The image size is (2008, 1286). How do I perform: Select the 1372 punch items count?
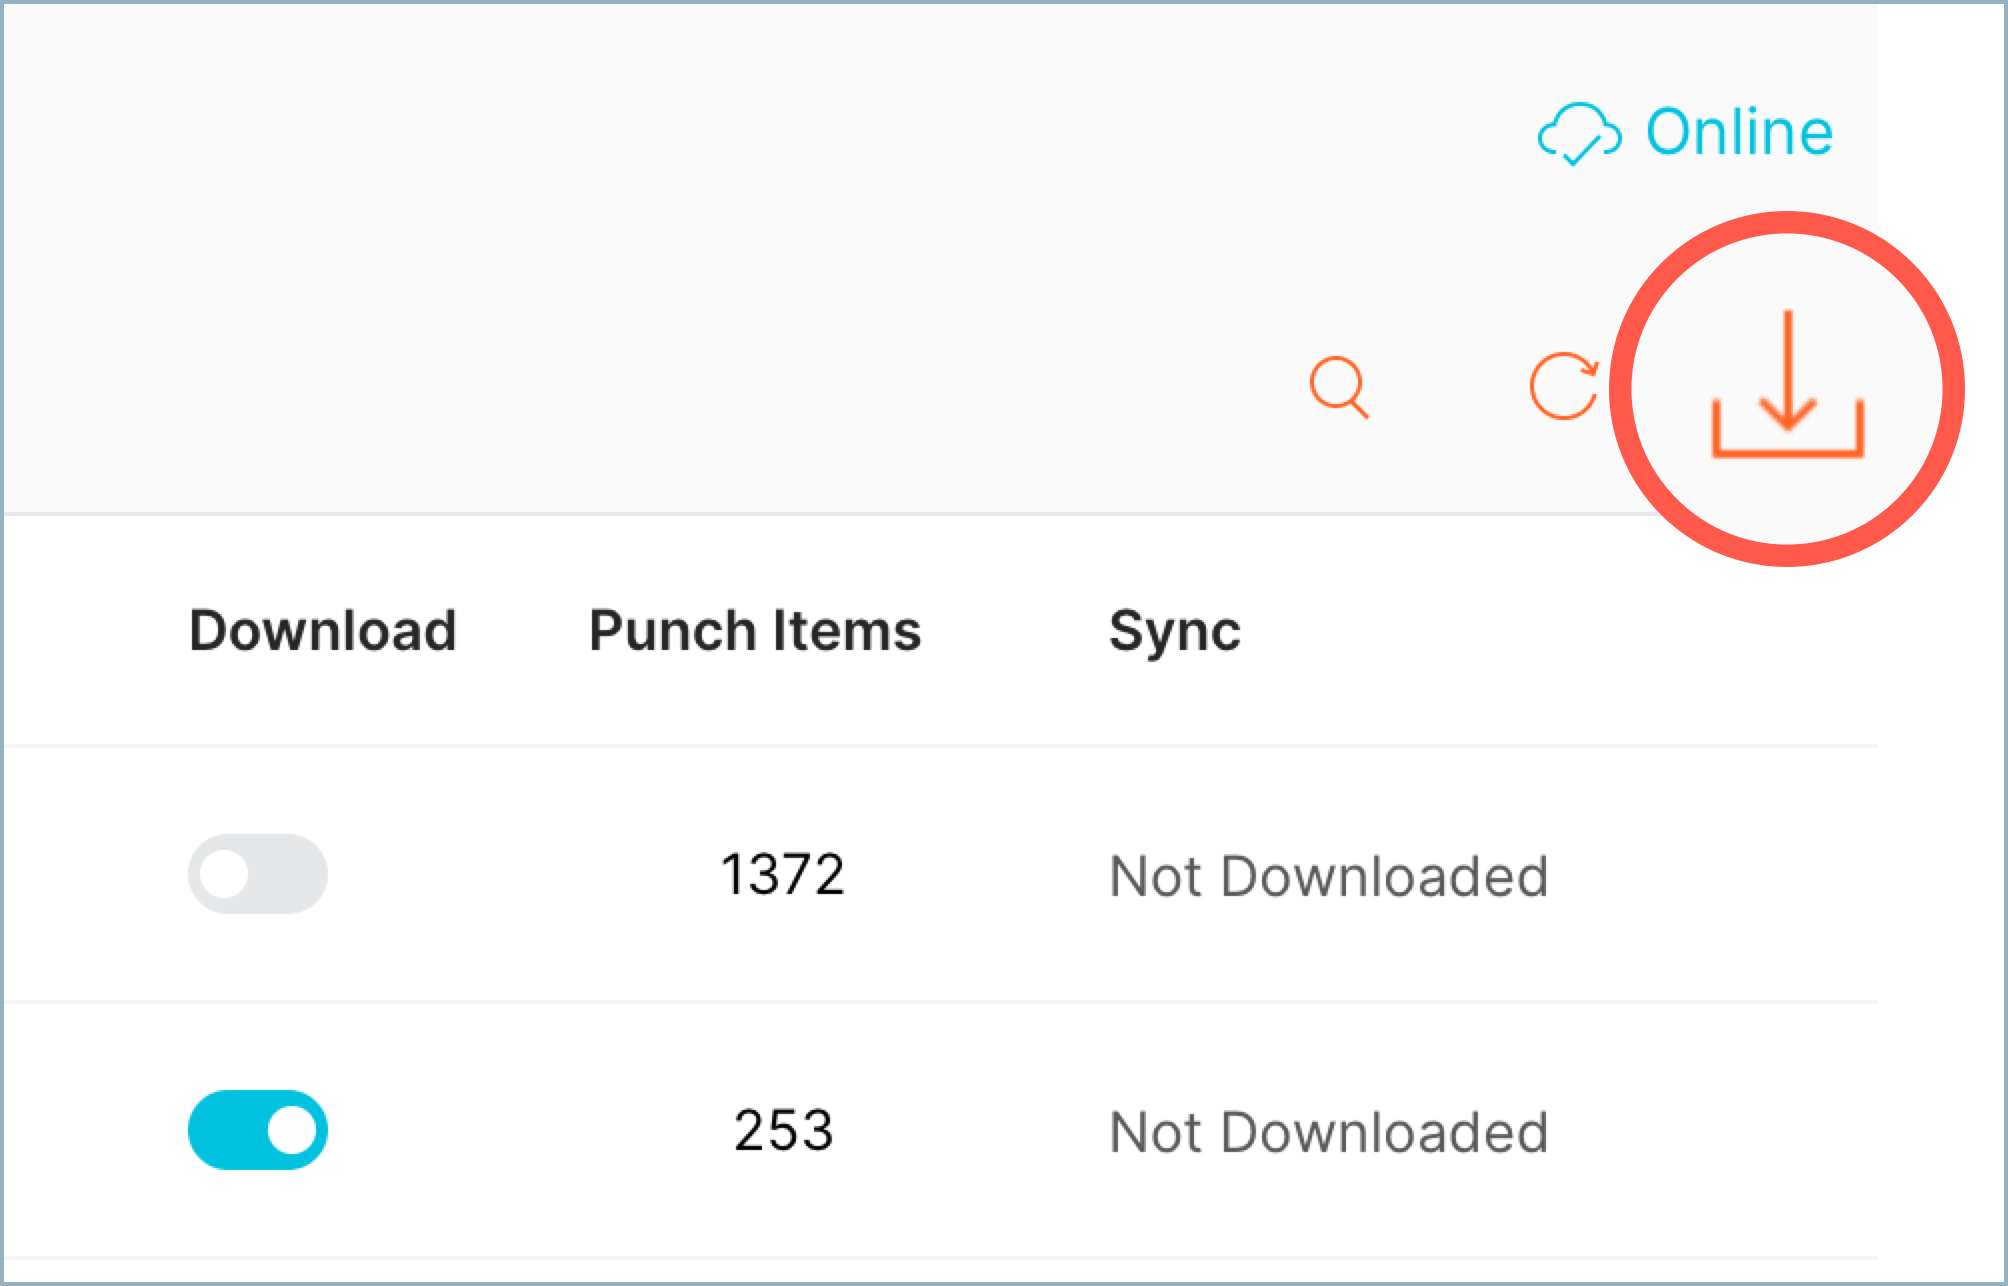(782, 875)
